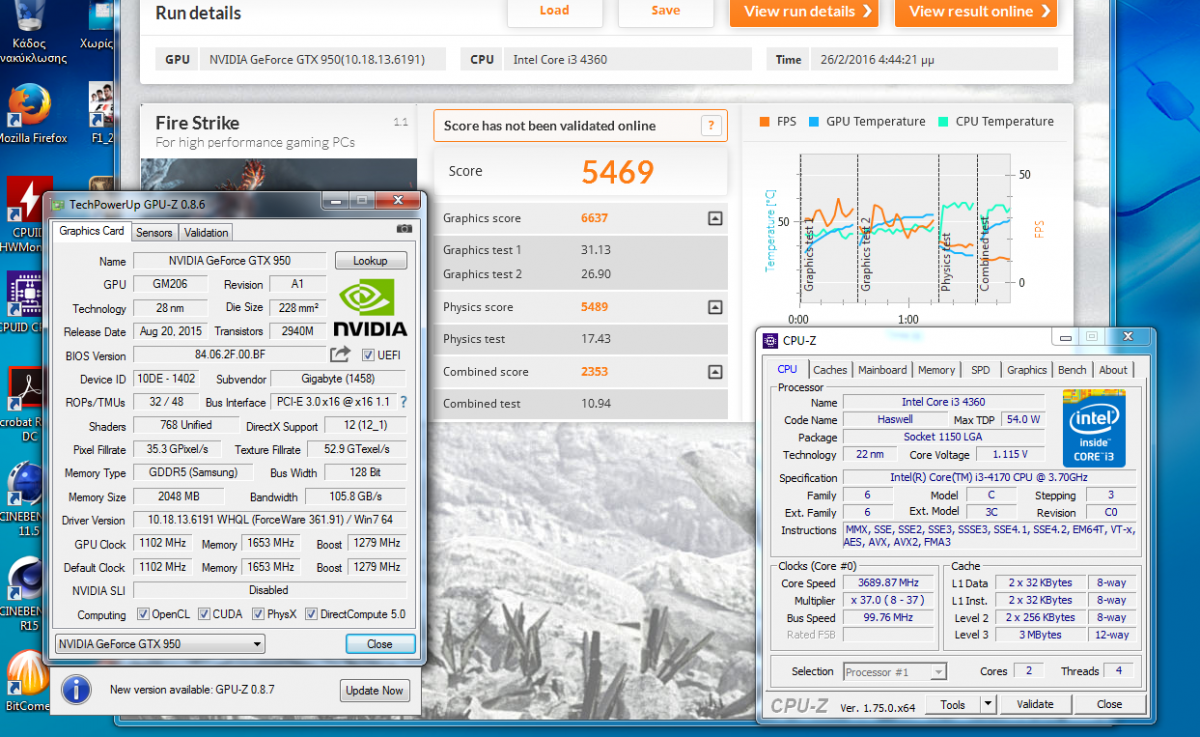The height and width of the screenshot is (737, 1200).
Task: Collapse the Physics score section
Action: coord(715,307)
